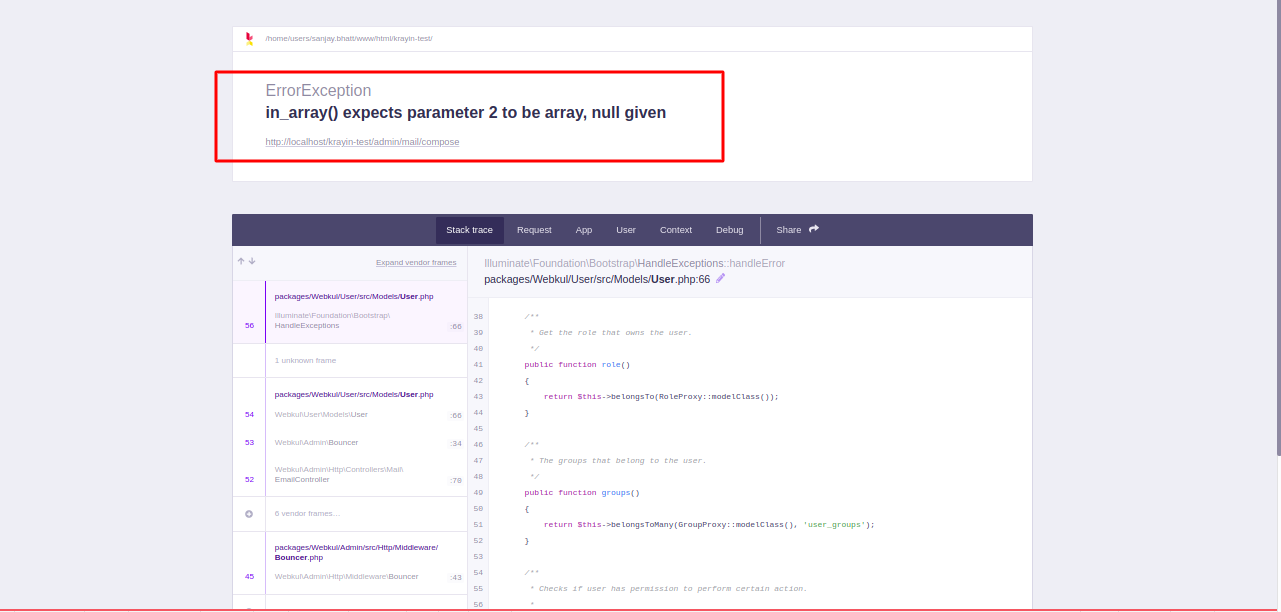Click the up arrow to visit previous frame
The height and width of the screenshot is (612, 1281).
tap(240, 261)
